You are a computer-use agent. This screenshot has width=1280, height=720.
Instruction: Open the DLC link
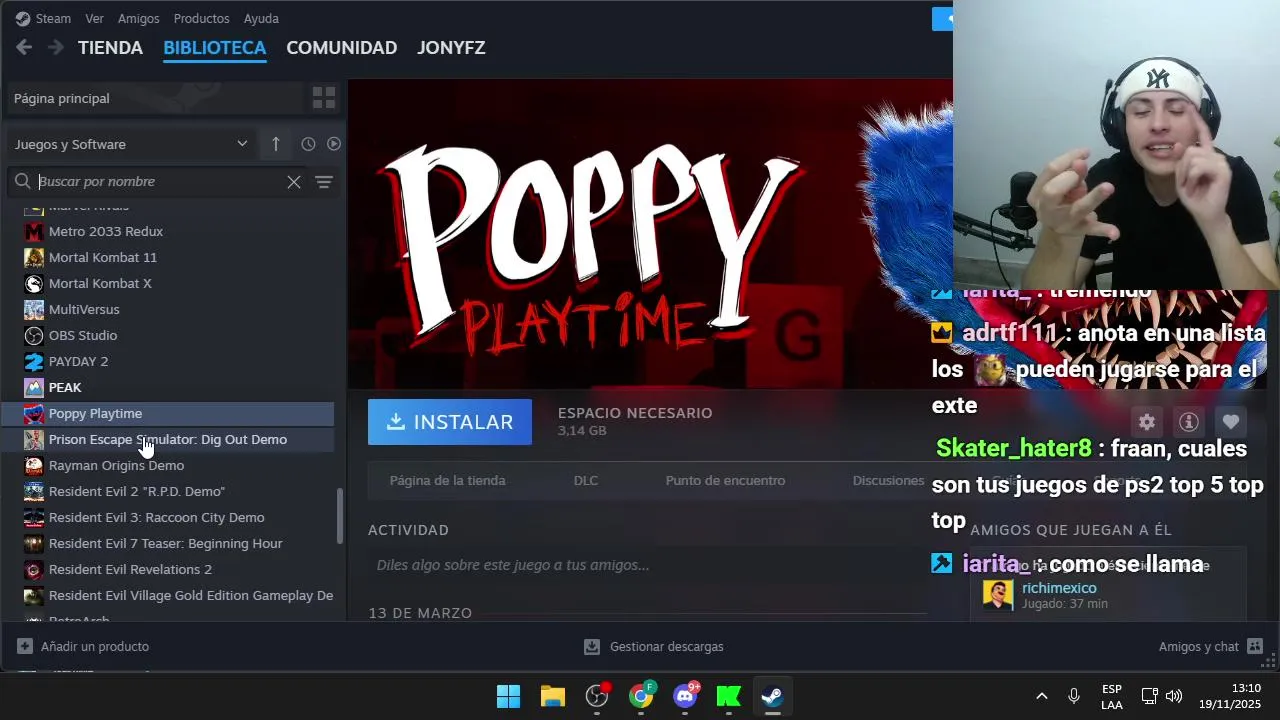586,480
